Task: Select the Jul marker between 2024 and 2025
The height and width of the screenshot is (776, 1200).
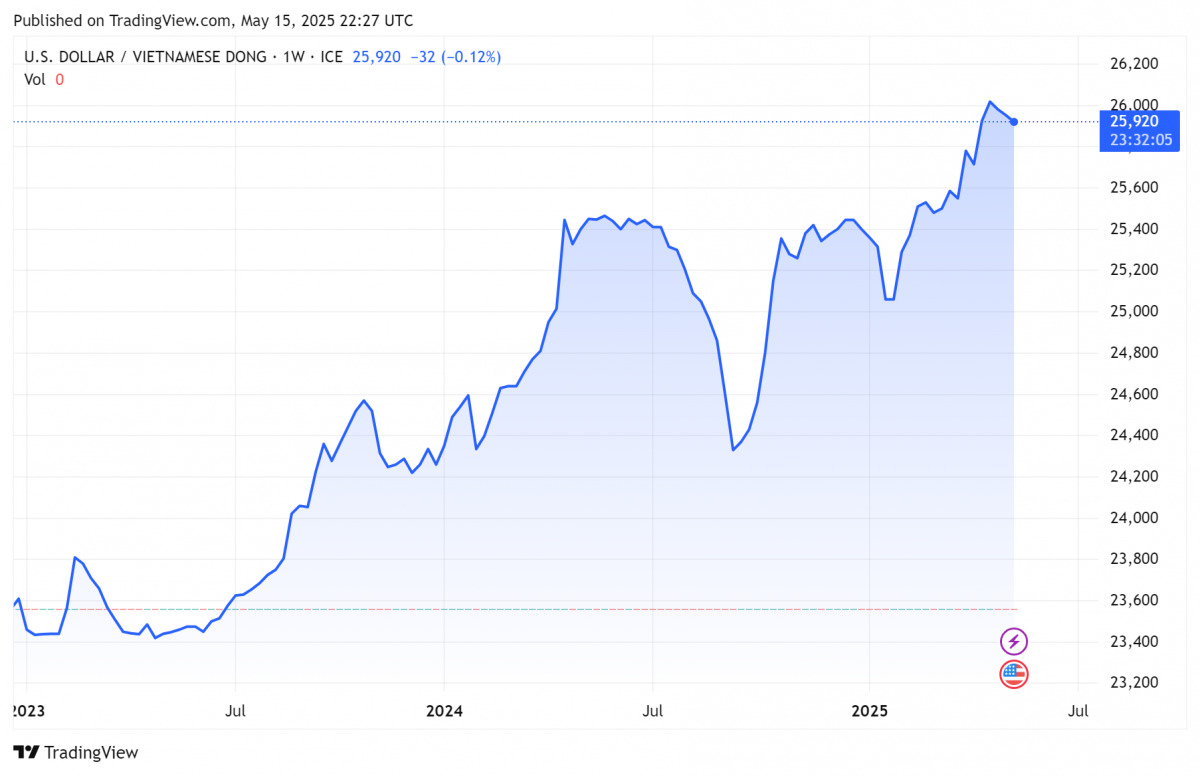Action: [x=653, y=711]
